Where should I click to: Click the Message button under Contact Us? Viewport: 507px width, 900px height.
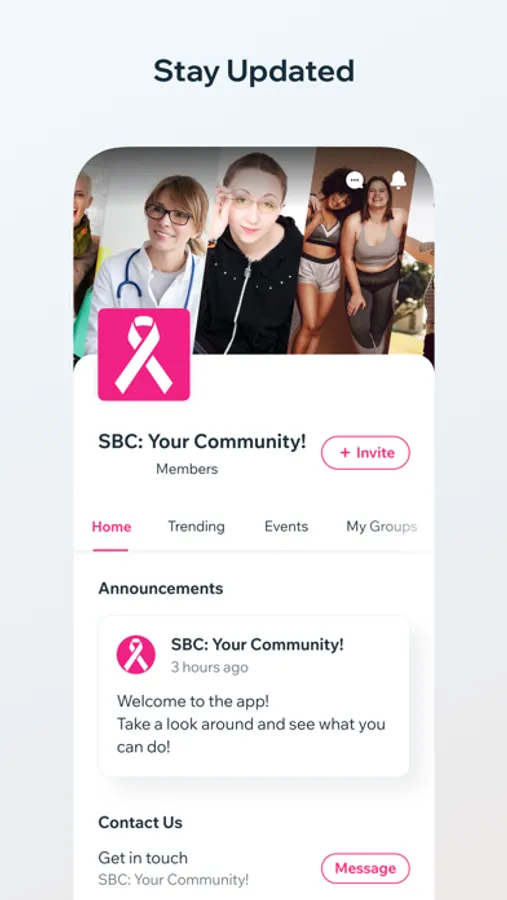[x=365, y=868]
